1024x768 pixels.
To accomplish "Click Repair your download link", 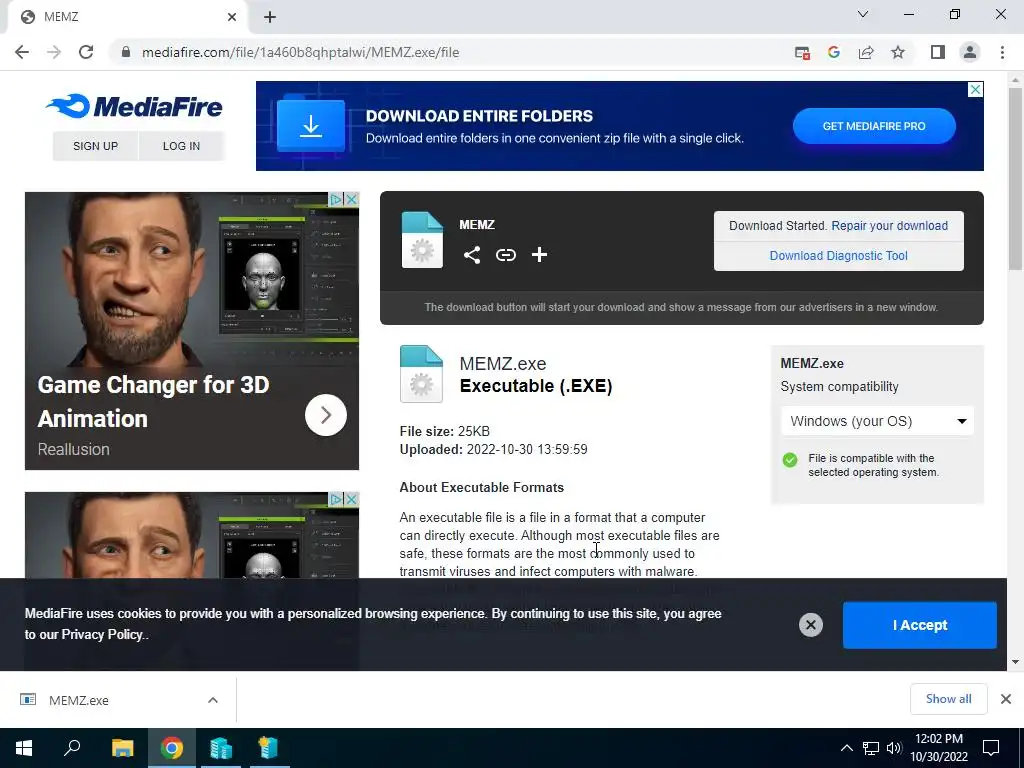I will [889, 225].
